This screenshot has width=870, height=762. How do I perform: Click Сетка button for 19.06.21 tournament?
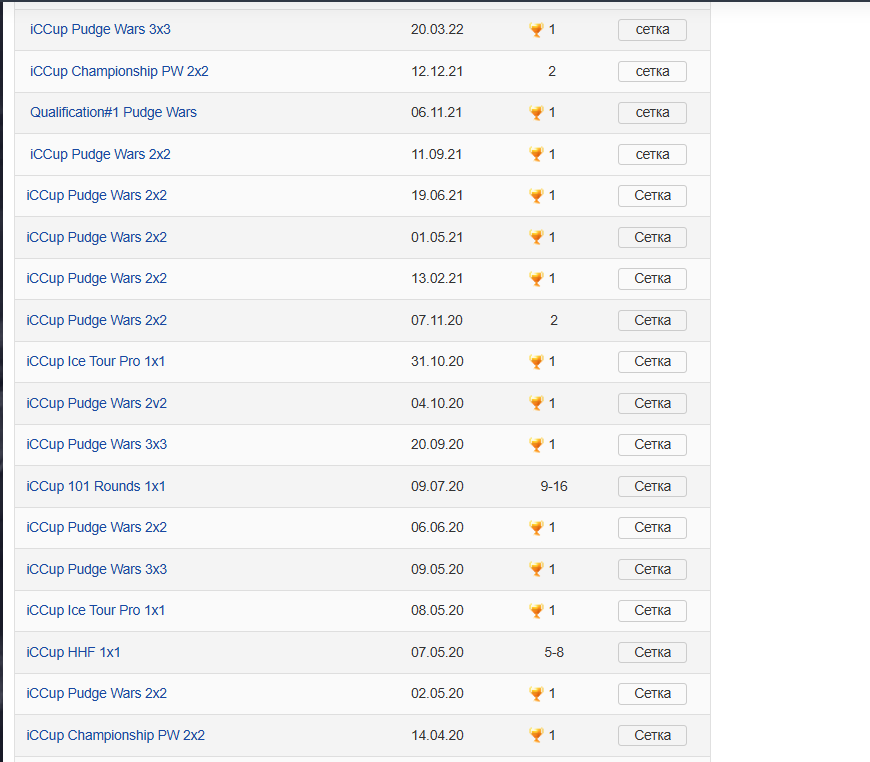tap(652, 195)
